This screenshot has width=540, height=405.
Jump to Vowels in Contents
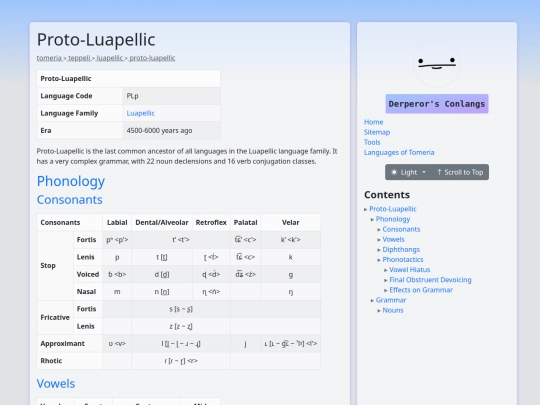pos(393,239)
